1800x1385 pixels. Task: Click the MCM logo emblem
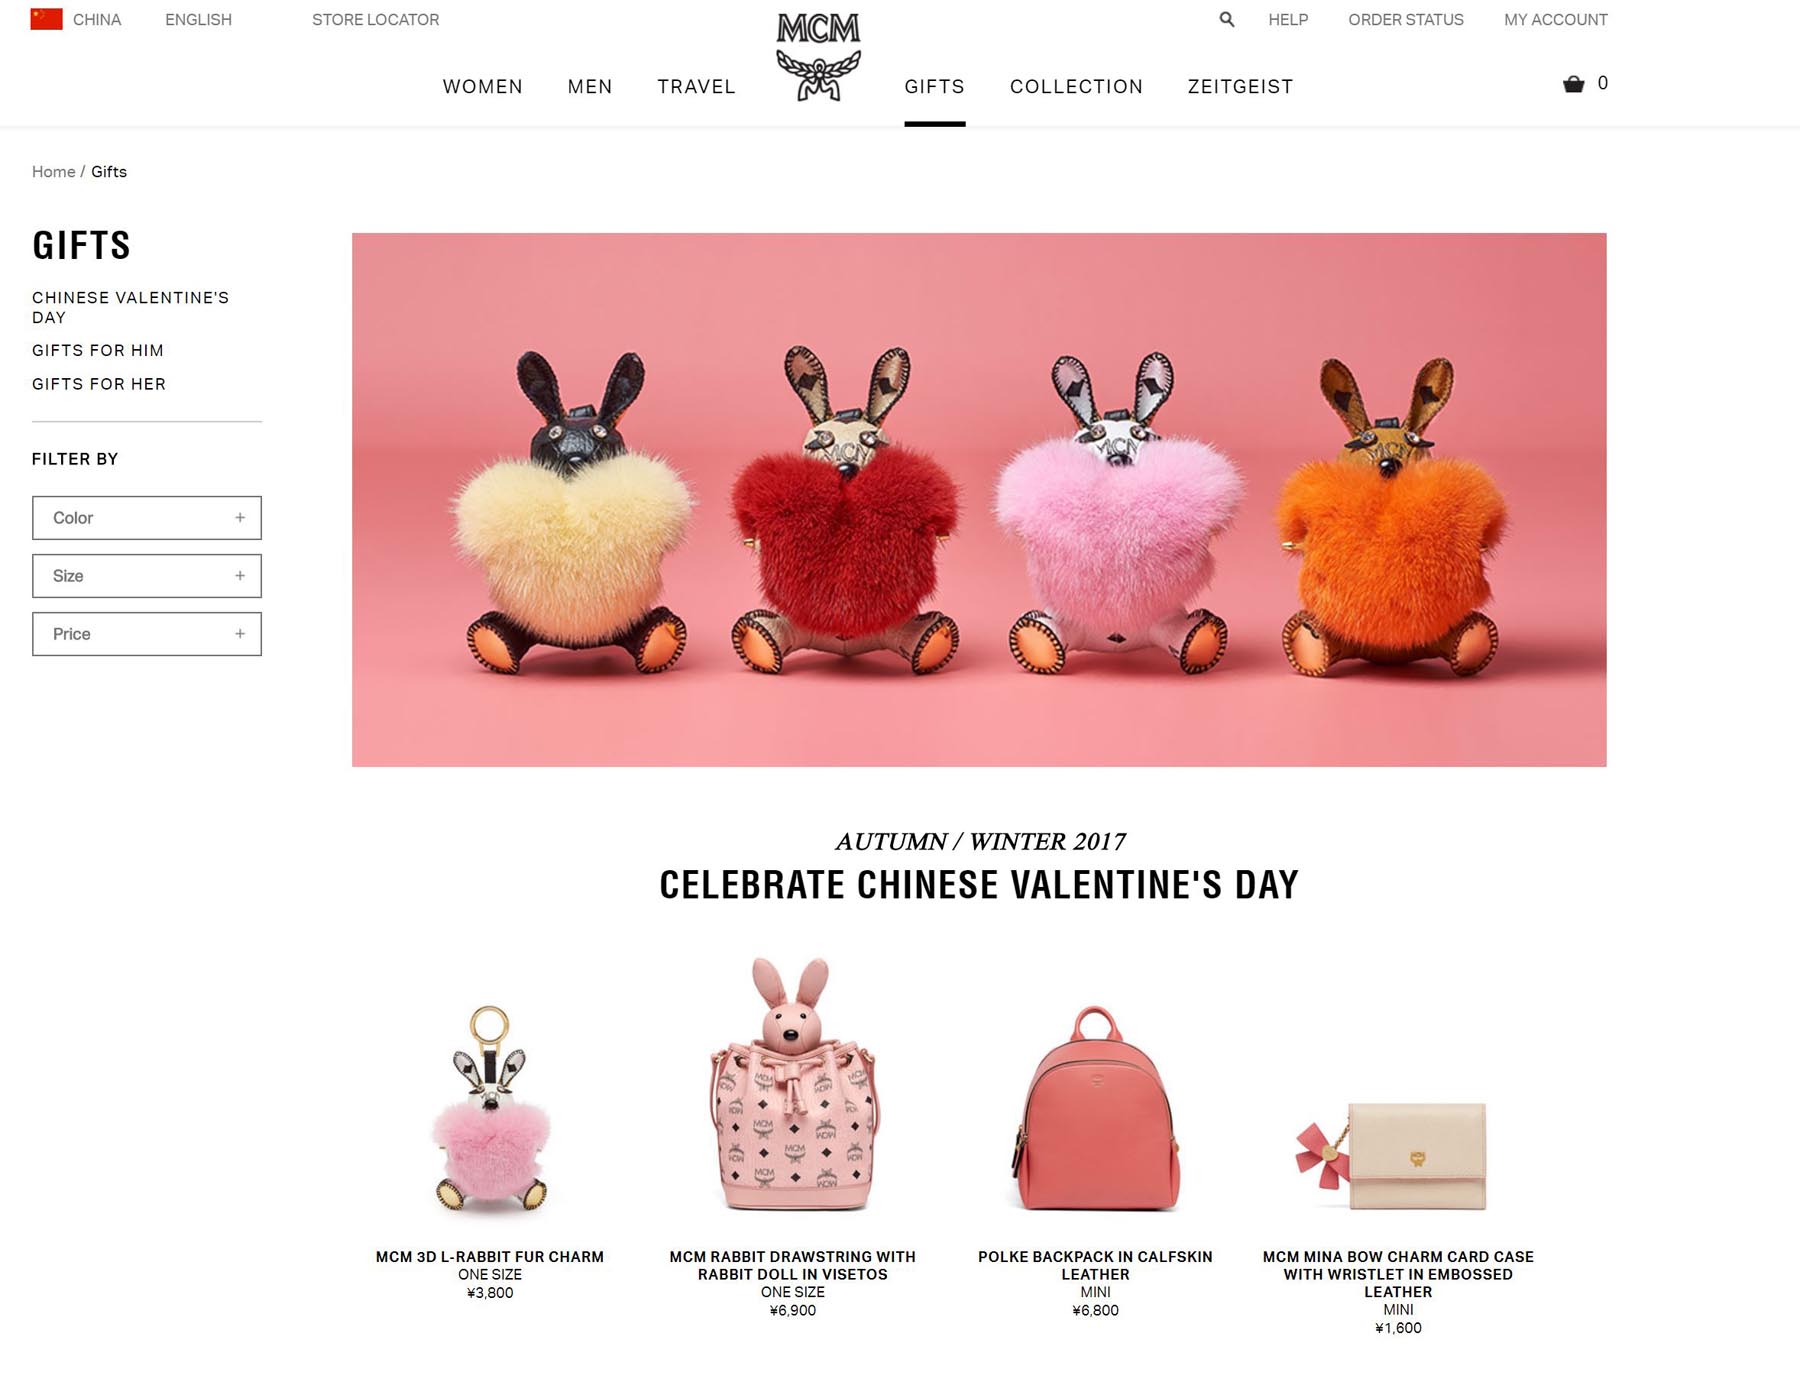pos(819,56)
